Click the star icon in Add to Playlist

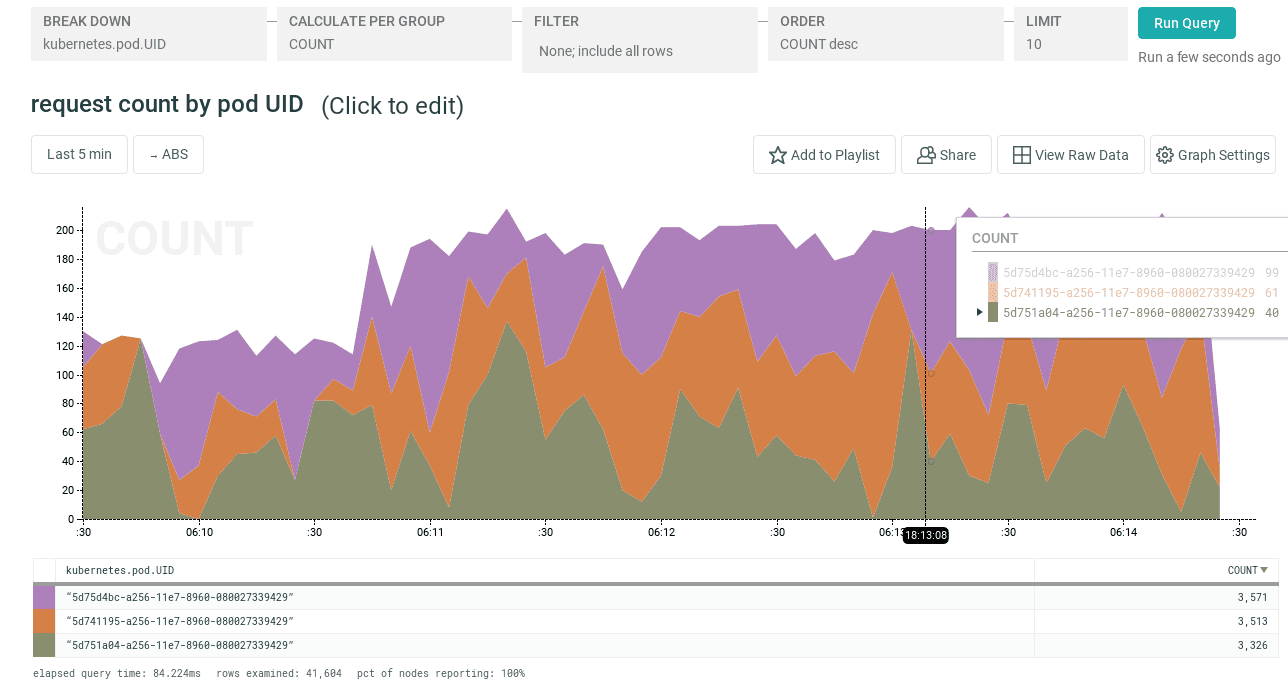pos(777,155)
